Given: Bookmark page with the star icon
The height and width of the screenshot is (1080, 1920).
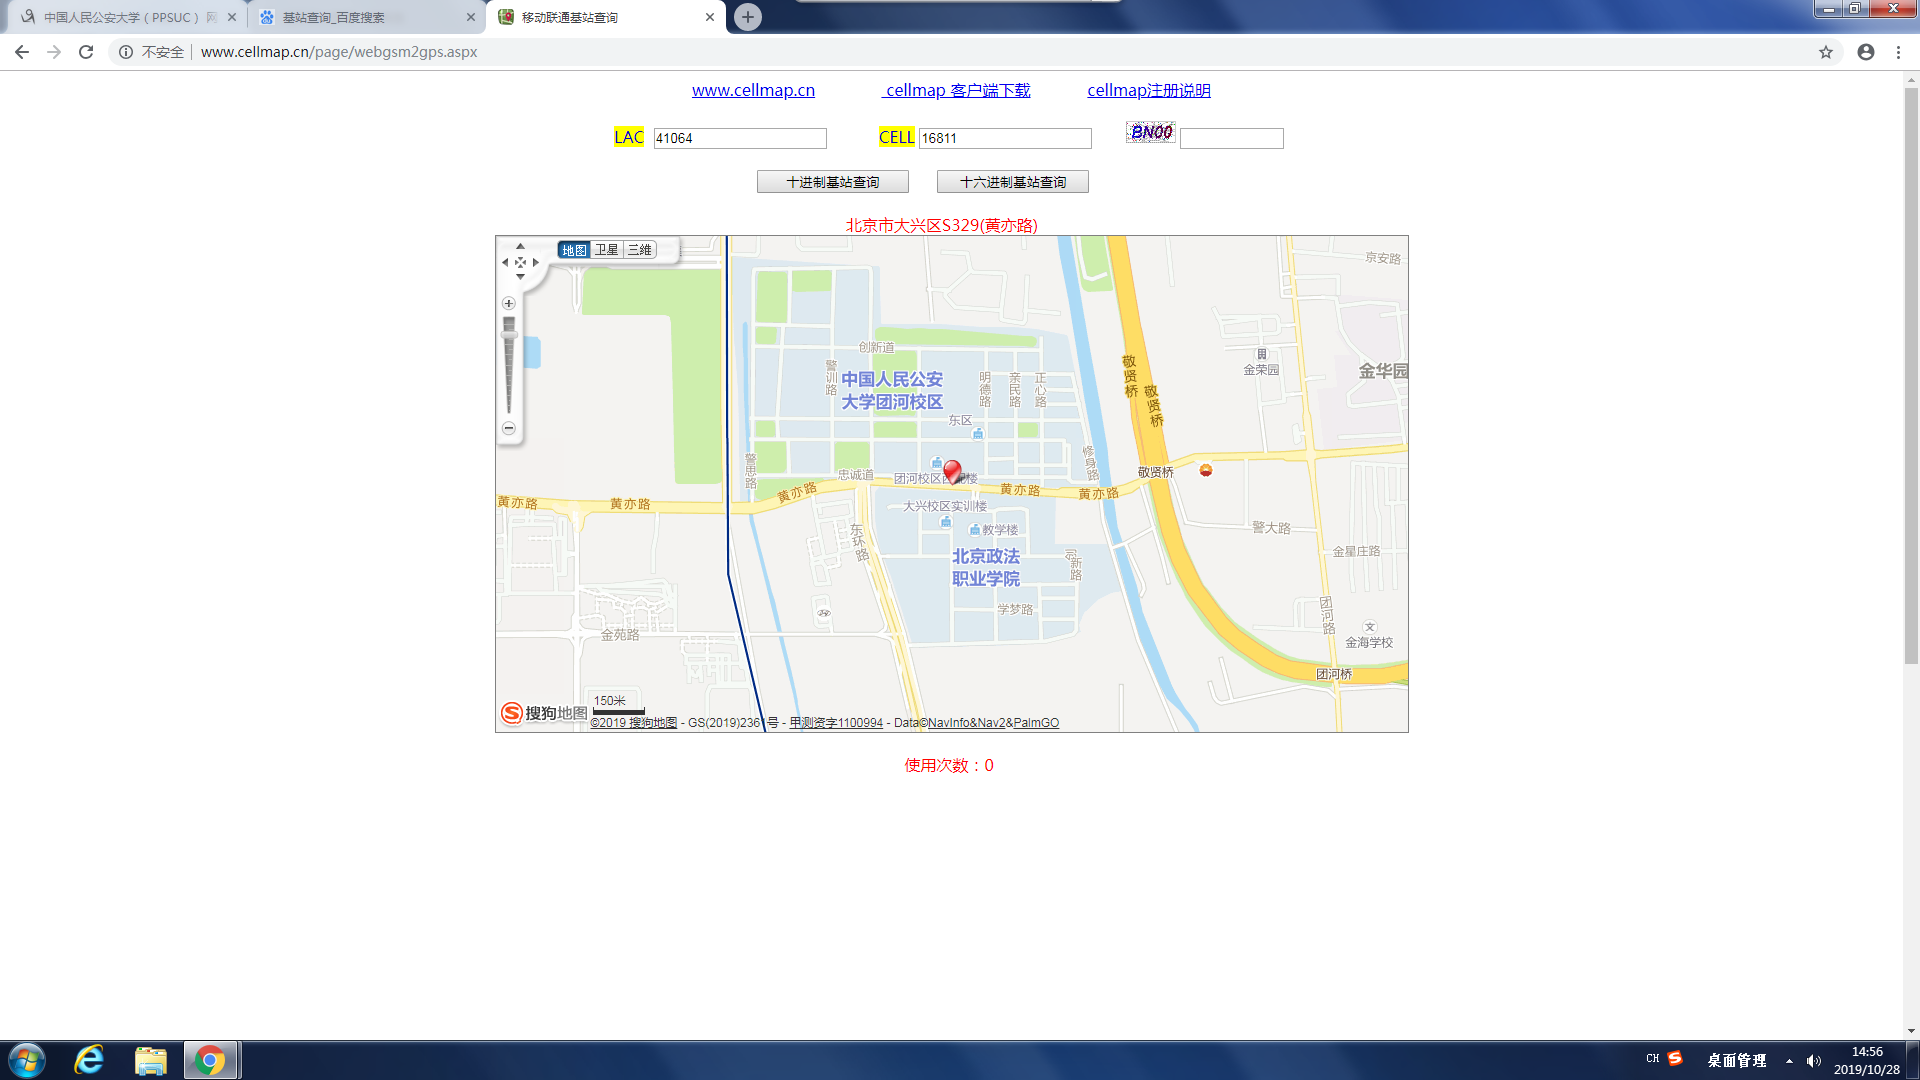Looking at the screenshot, I should tap(1826, 52).
